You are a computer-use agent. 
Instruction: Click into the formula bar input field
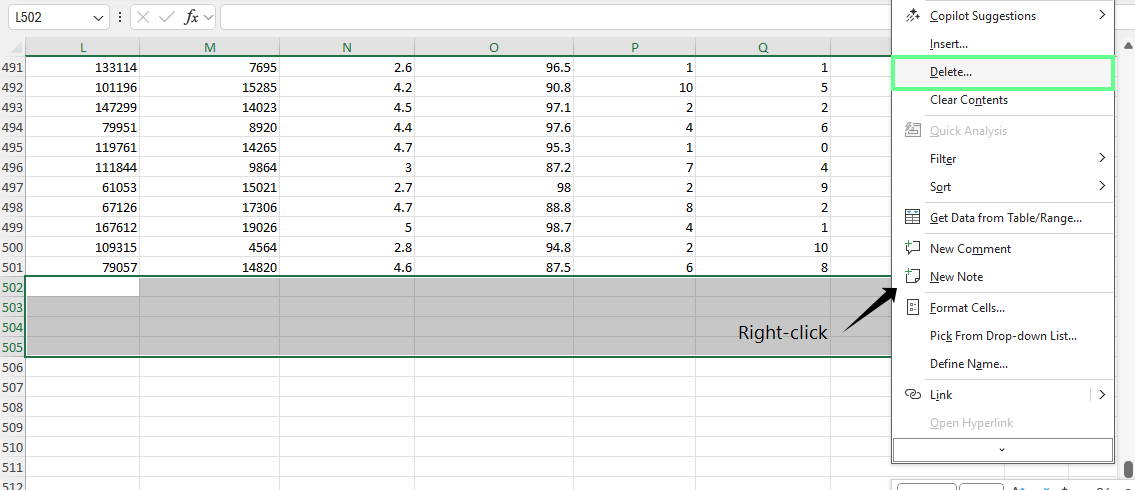pyautogui.click(x=554, y=17)
